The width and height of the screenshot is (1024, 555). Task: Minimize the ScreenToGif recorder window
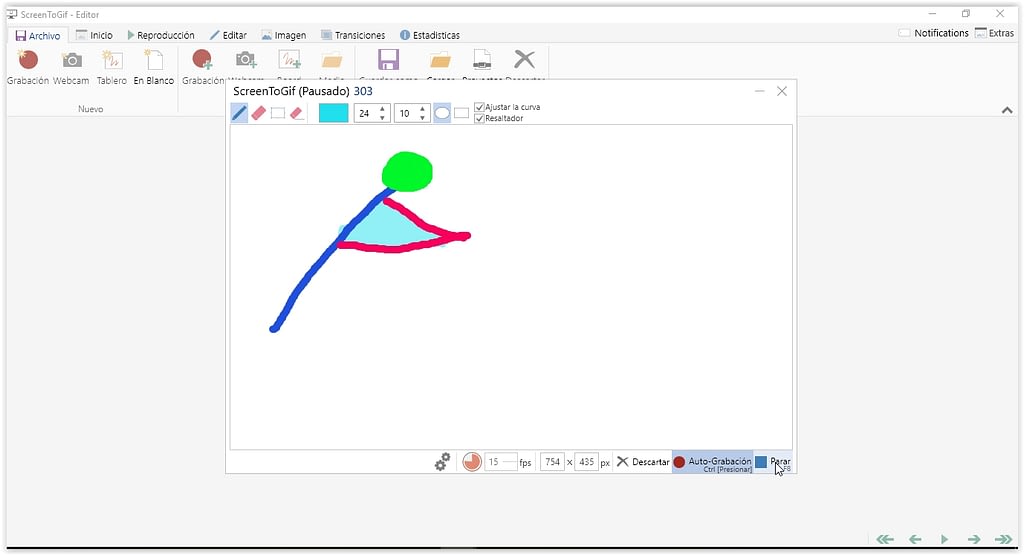click(760, 91)
